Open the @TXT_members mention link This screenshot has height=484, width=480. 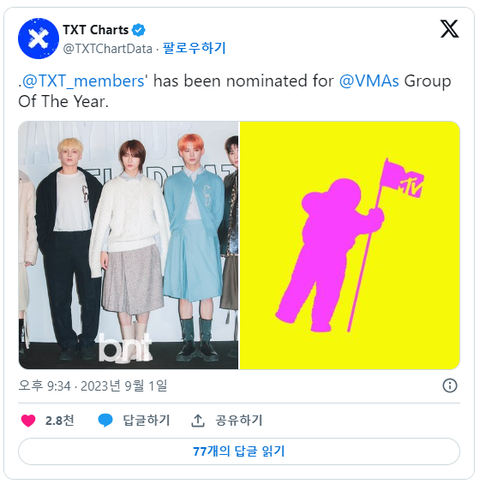pos(83,81)
